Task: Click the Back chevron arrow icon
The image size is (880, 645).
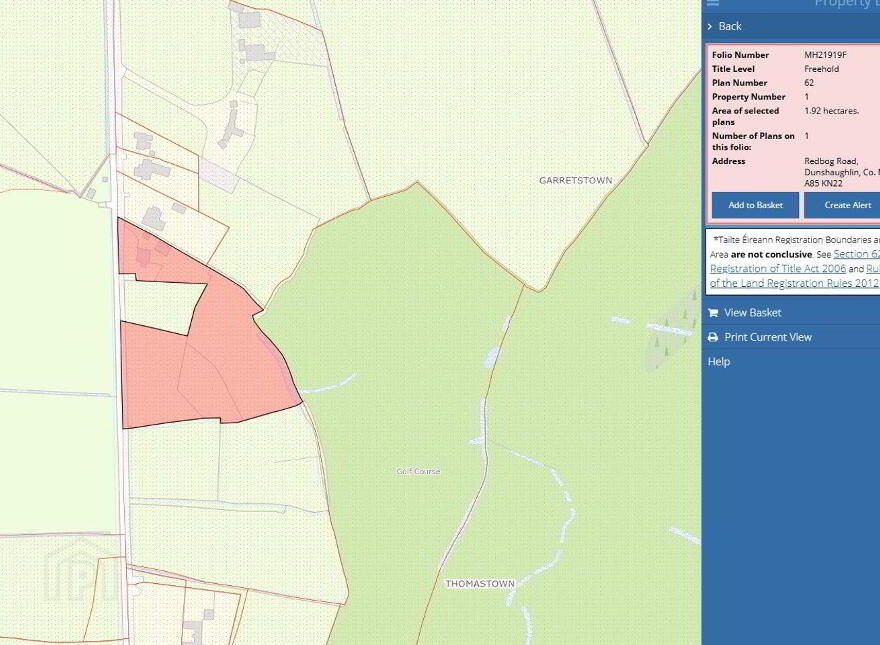Action: pos(710,26)
